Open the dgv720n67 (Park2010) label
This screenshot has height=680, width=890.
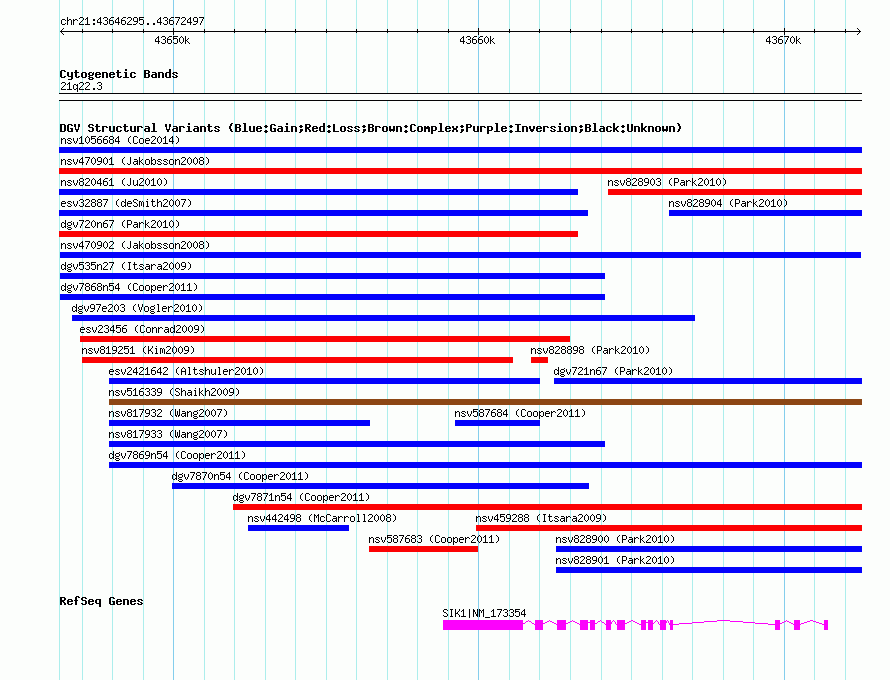click(120, 224)
